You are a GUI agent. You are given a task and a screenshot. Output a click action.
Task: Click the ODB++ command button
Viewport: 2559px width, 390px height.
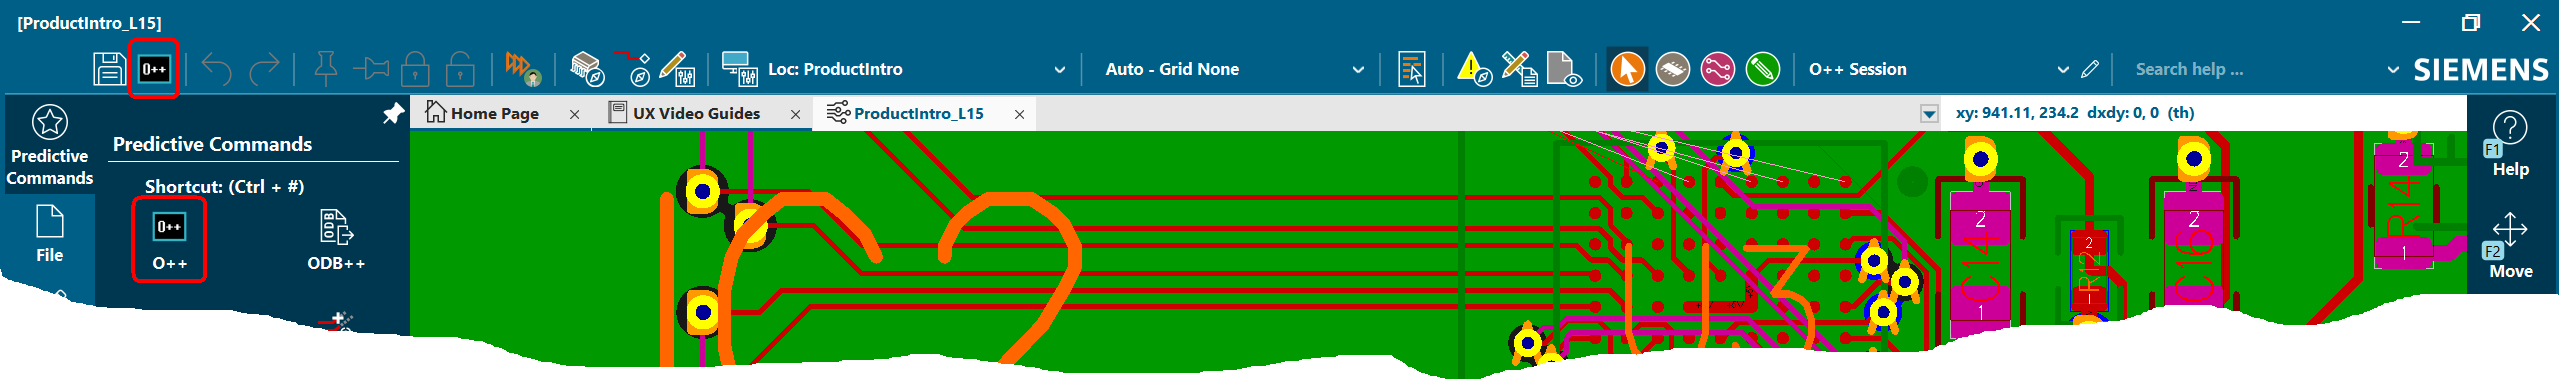(336, 240)
